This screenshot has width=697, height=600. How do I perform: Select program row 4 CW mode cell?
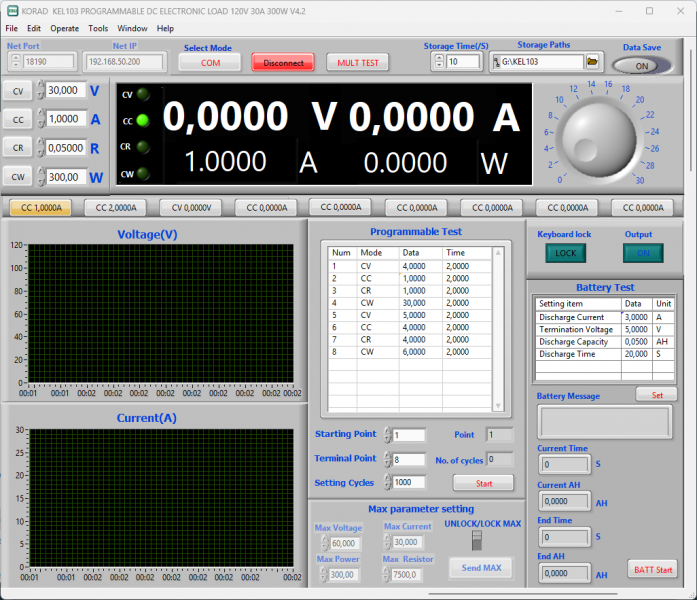point(377,303)
